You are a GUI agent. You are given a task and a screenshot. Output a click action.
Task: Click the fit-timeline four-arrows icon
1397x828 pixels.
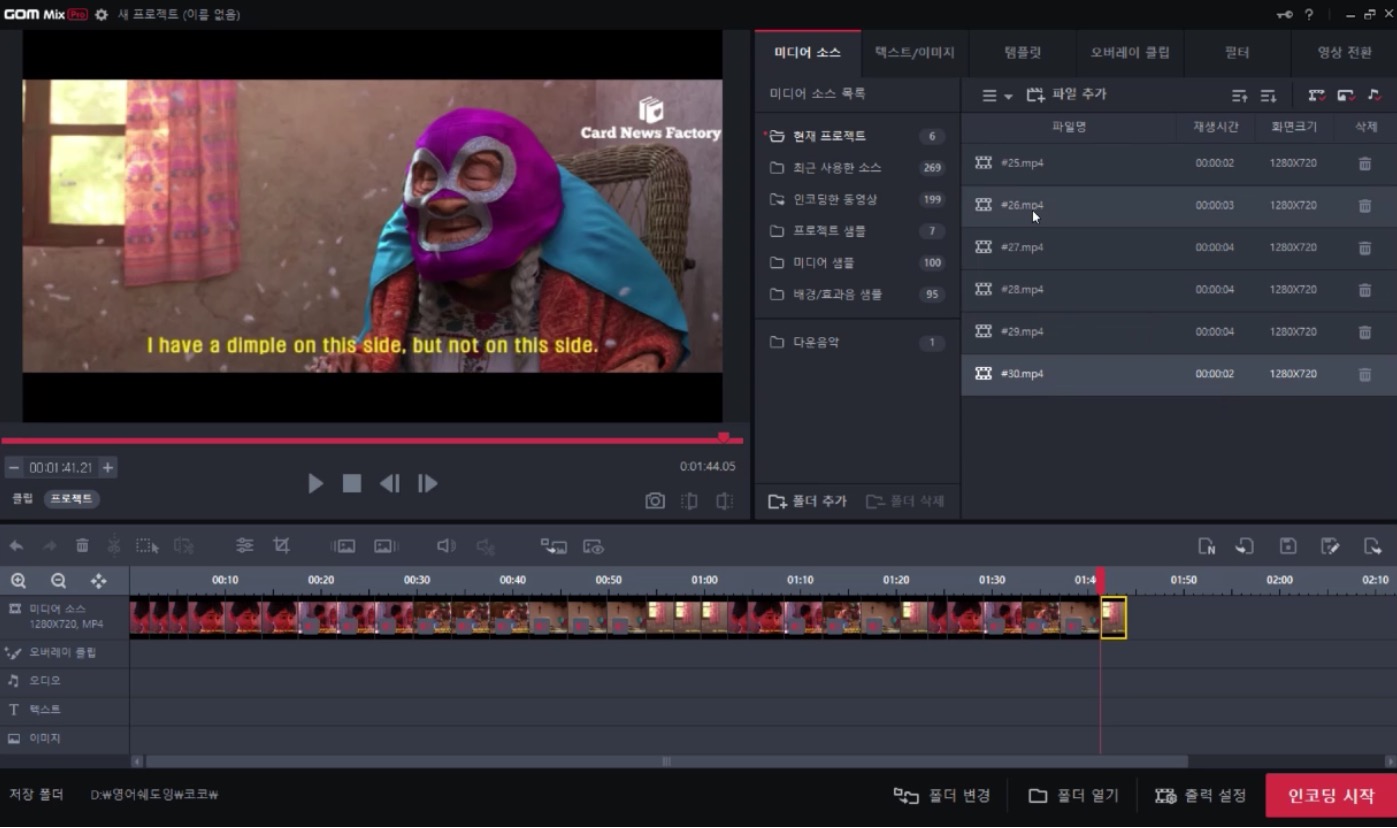[98, 580]
